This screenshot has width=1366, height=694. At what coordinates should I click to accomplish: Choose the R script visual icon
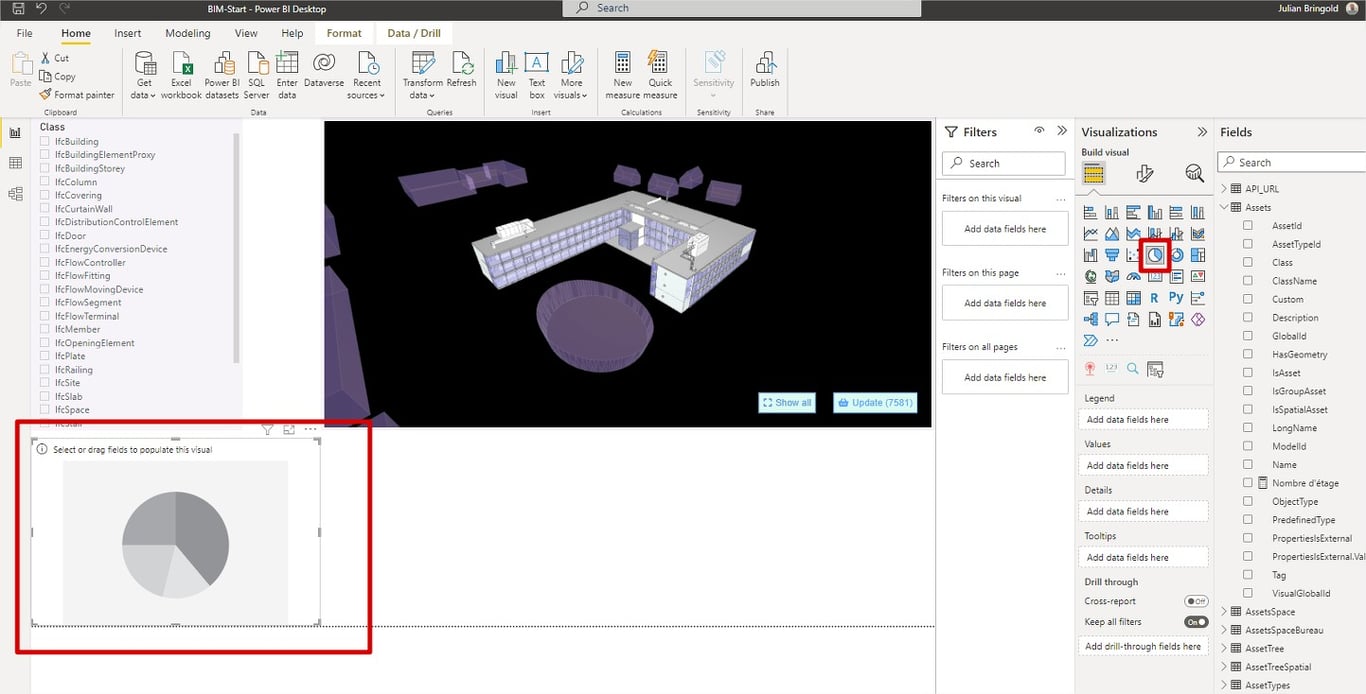1155,298
